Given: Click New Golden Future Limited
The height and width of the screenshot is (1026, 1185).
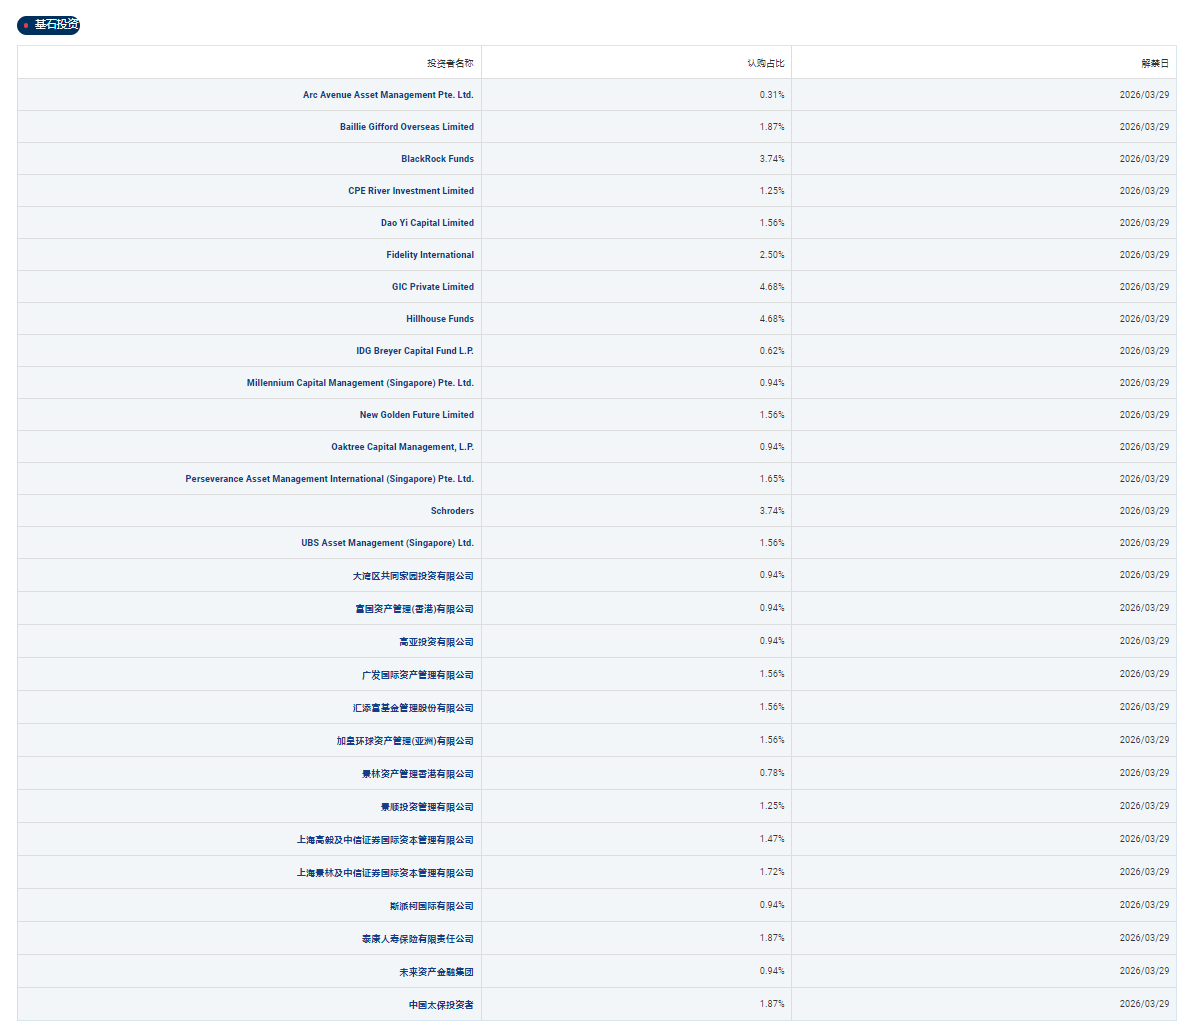Looking at the screenshot, I should (x=416, y=415).
